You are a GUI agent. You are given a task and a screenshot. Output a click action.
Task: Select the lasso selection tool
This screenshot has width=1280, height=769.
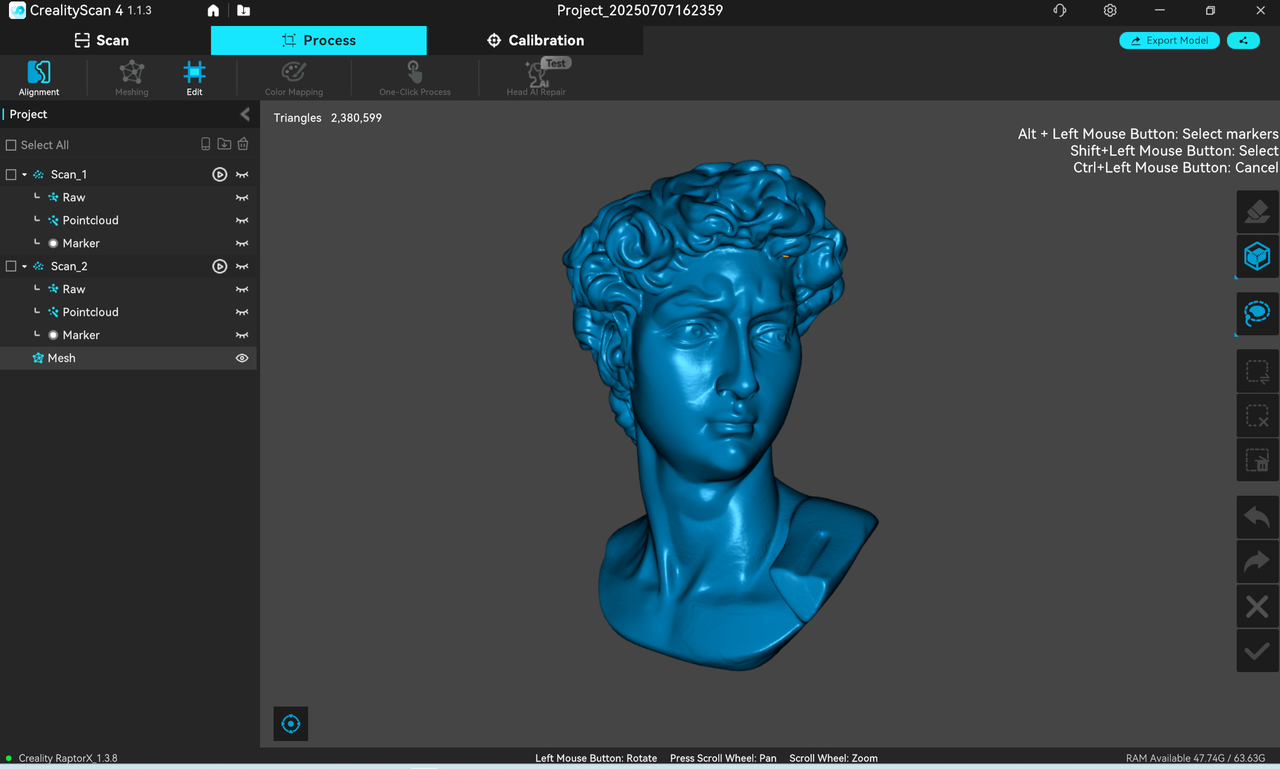[1257, 313]
